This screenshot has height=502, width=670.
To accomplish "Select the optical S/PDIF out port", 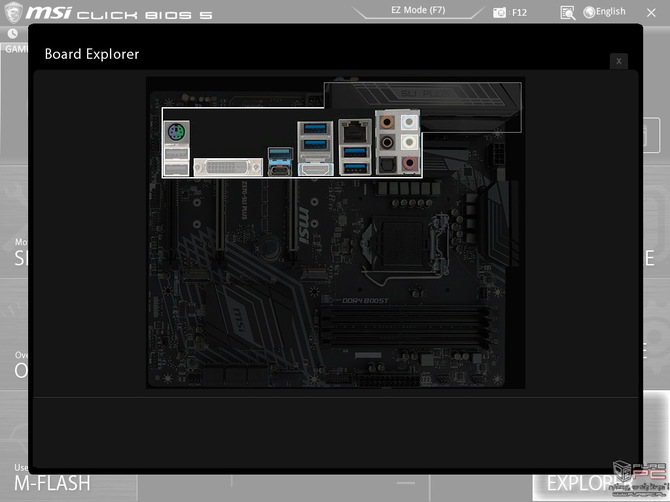I will click(387, 164).
